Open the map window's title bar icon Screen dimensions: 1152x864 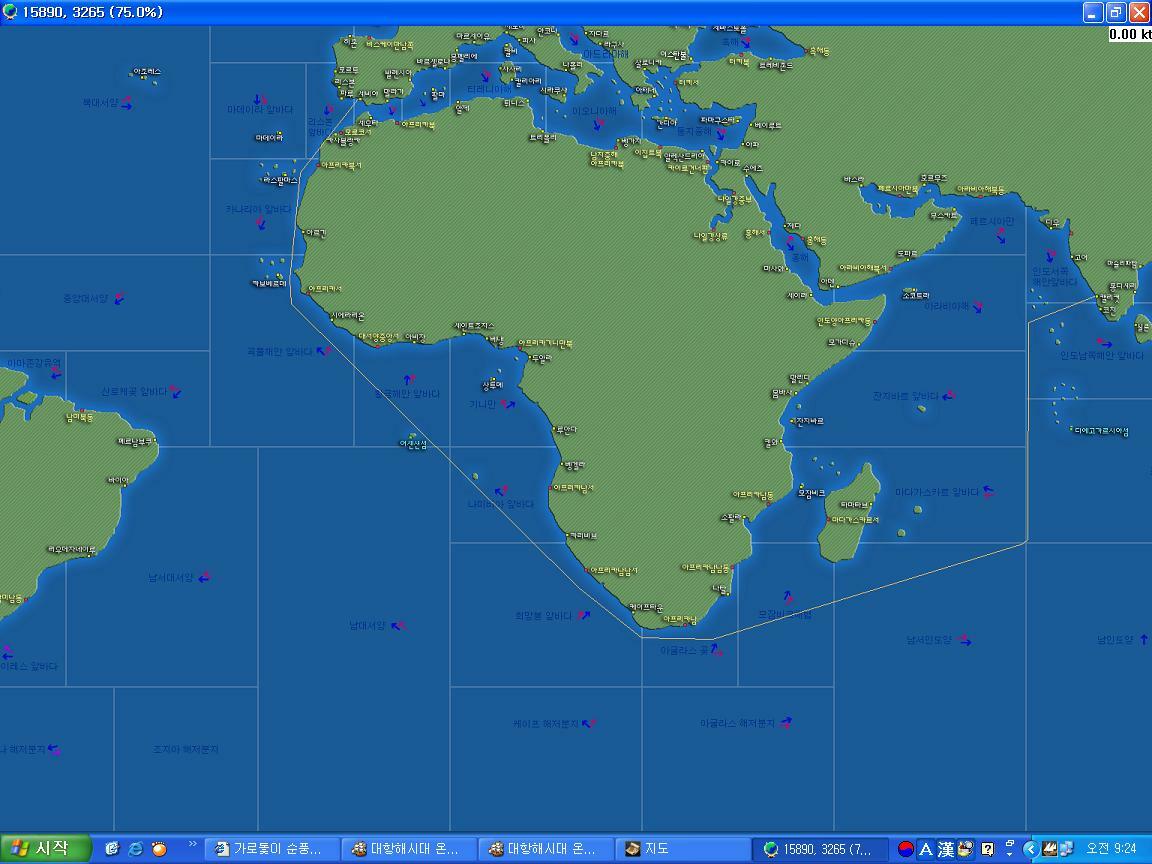click(11, 12)
